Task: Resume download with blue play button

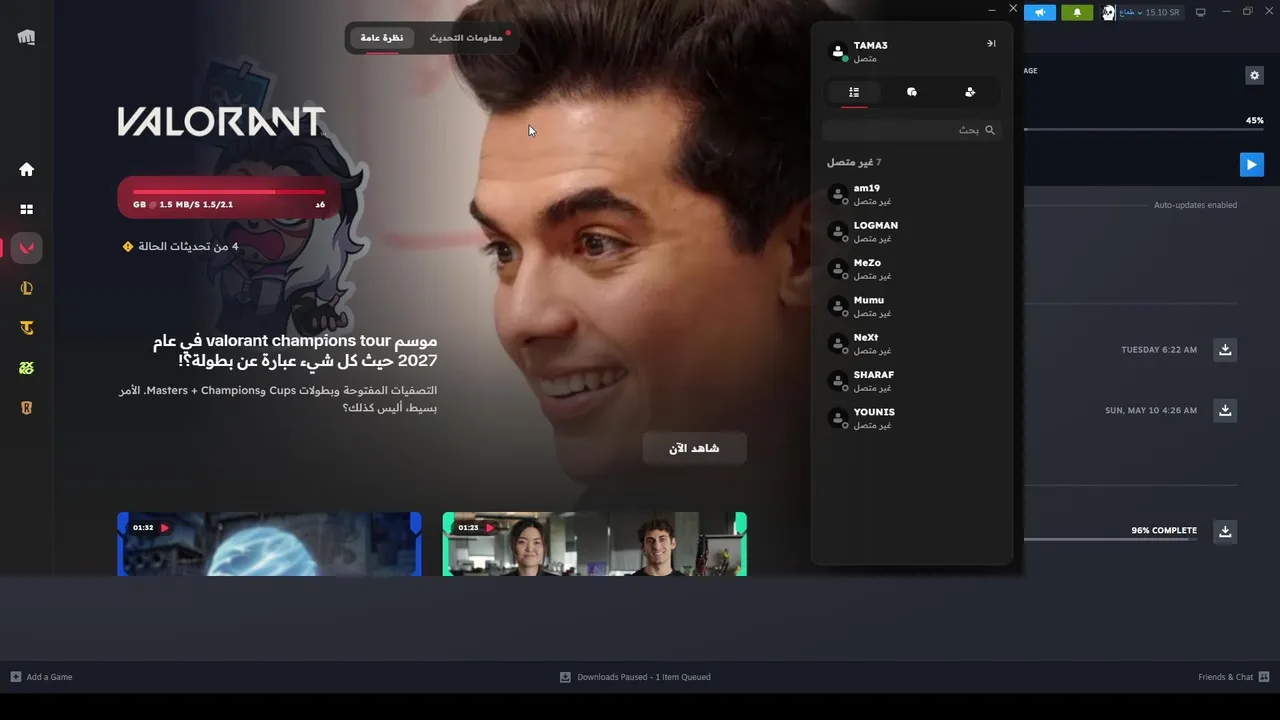Action: click(x=1251, y=165)
